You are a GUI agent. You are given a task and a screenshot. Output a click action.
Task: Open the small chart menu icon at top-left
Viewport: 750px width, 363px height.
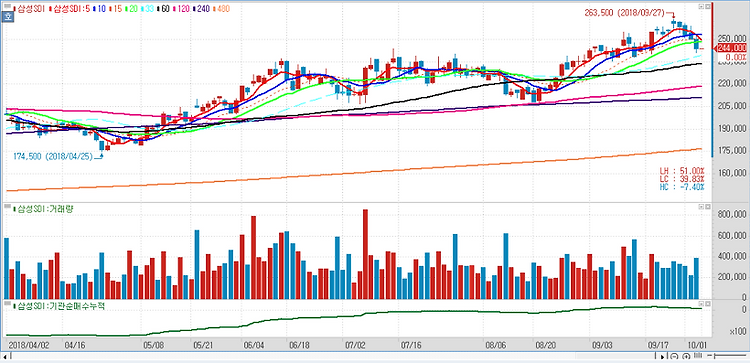(x=7, y=6)
